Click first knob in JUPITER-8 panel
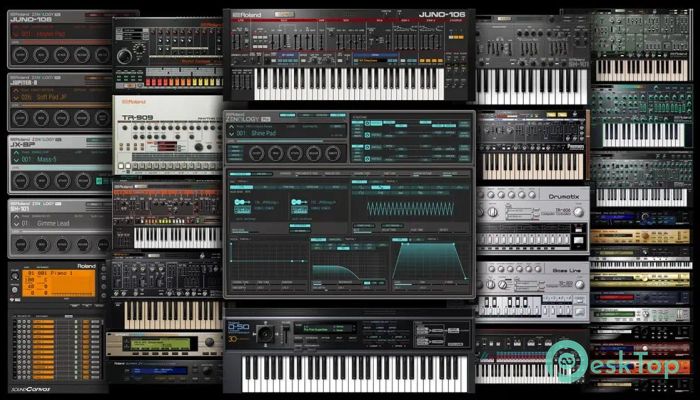 20,118
